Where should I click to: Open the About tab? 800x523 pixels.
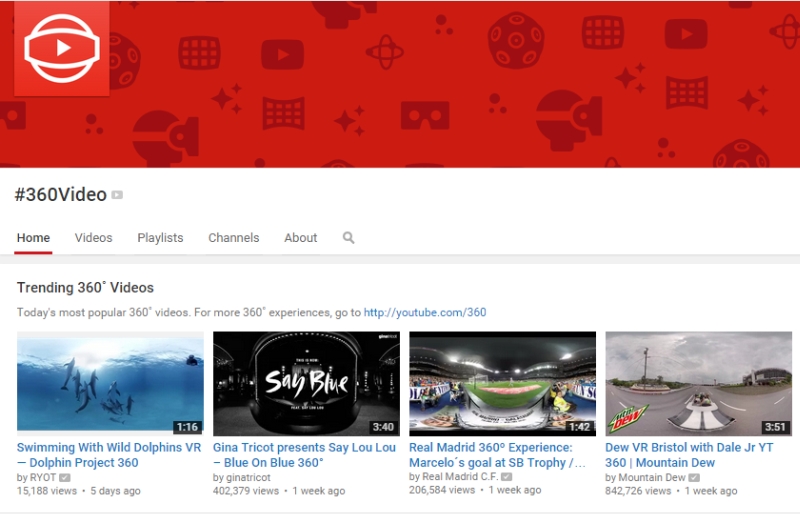pos(301,238)
